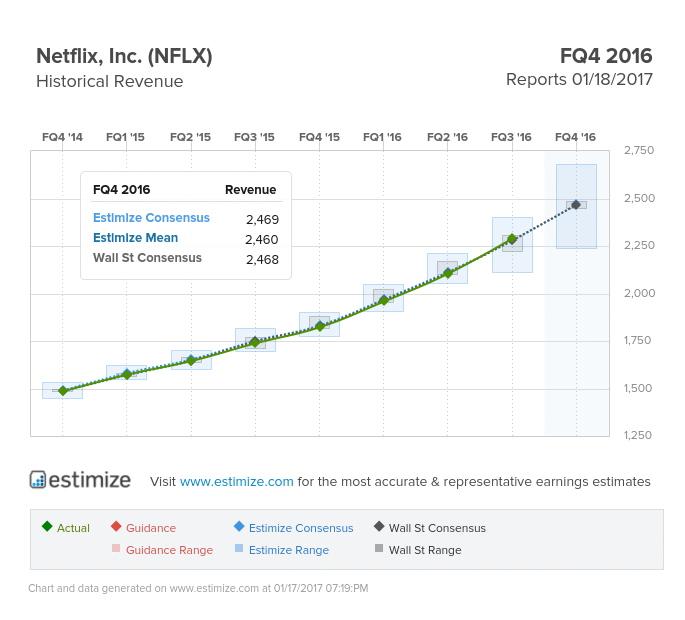
Task: Click the 2,500 y-axis label
Action: (x=640, y=198)
